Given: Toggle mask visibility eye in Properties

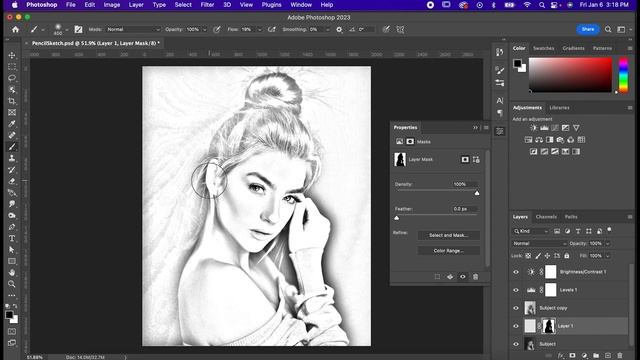Looking at the screenshot, I should [x=462, y=277].
